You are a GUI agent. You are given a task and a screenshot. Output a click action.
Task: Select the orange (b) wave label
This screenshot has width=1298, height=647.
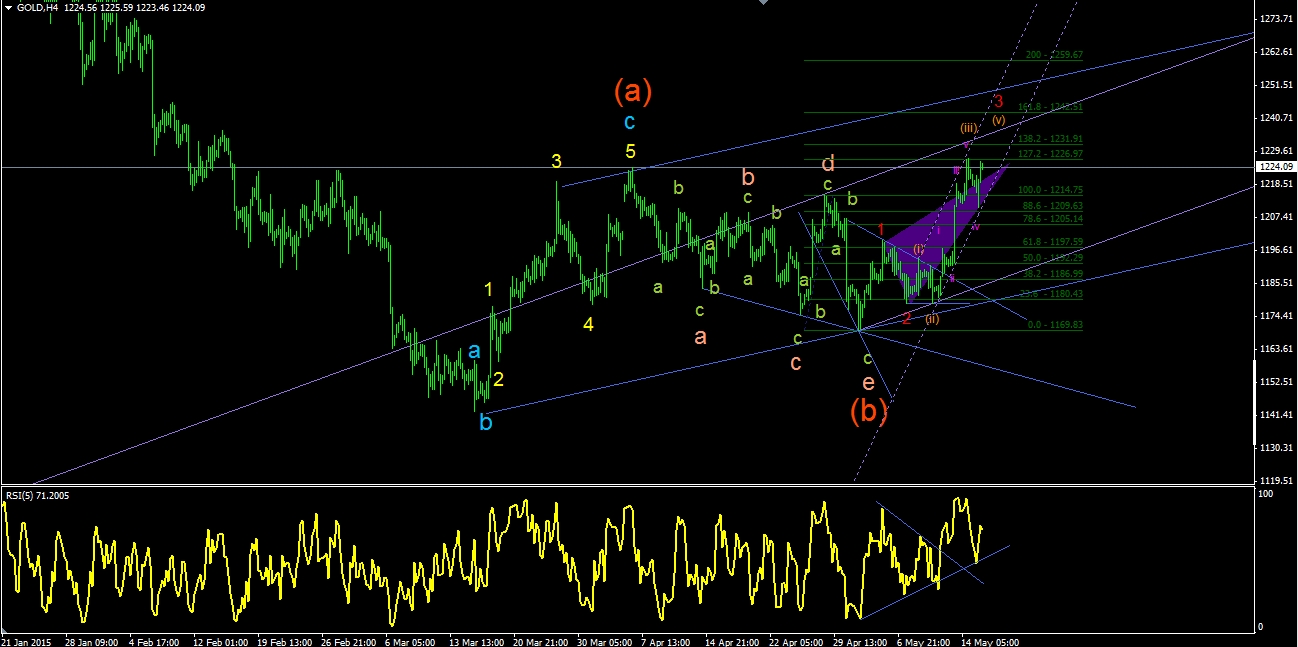click(869, 411)
